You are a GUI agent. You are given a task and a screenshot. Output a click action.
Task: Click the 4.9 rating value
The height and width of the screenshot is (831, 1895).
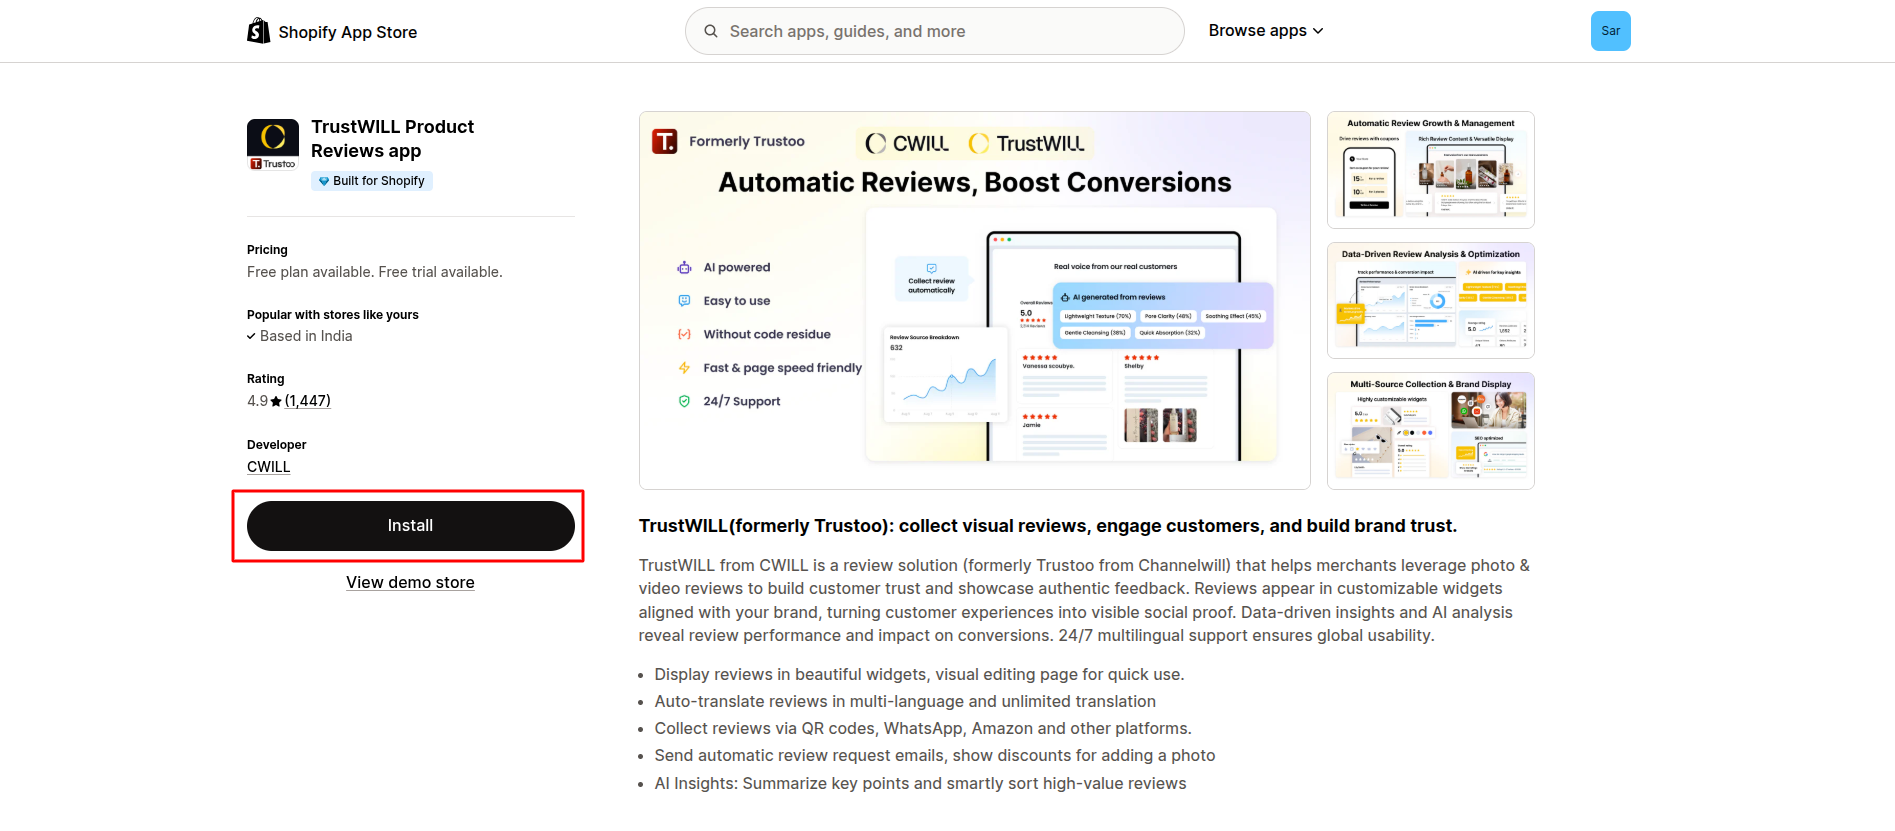tap(257, 401)
